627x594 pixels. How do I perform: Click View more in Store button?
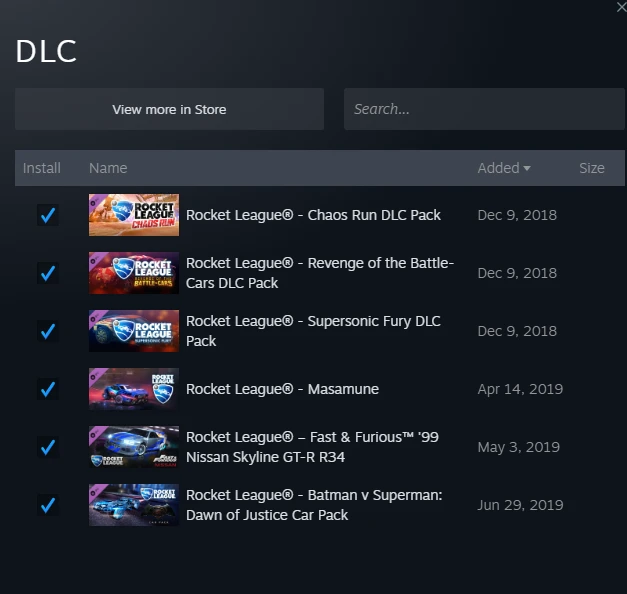coord(170,109)
